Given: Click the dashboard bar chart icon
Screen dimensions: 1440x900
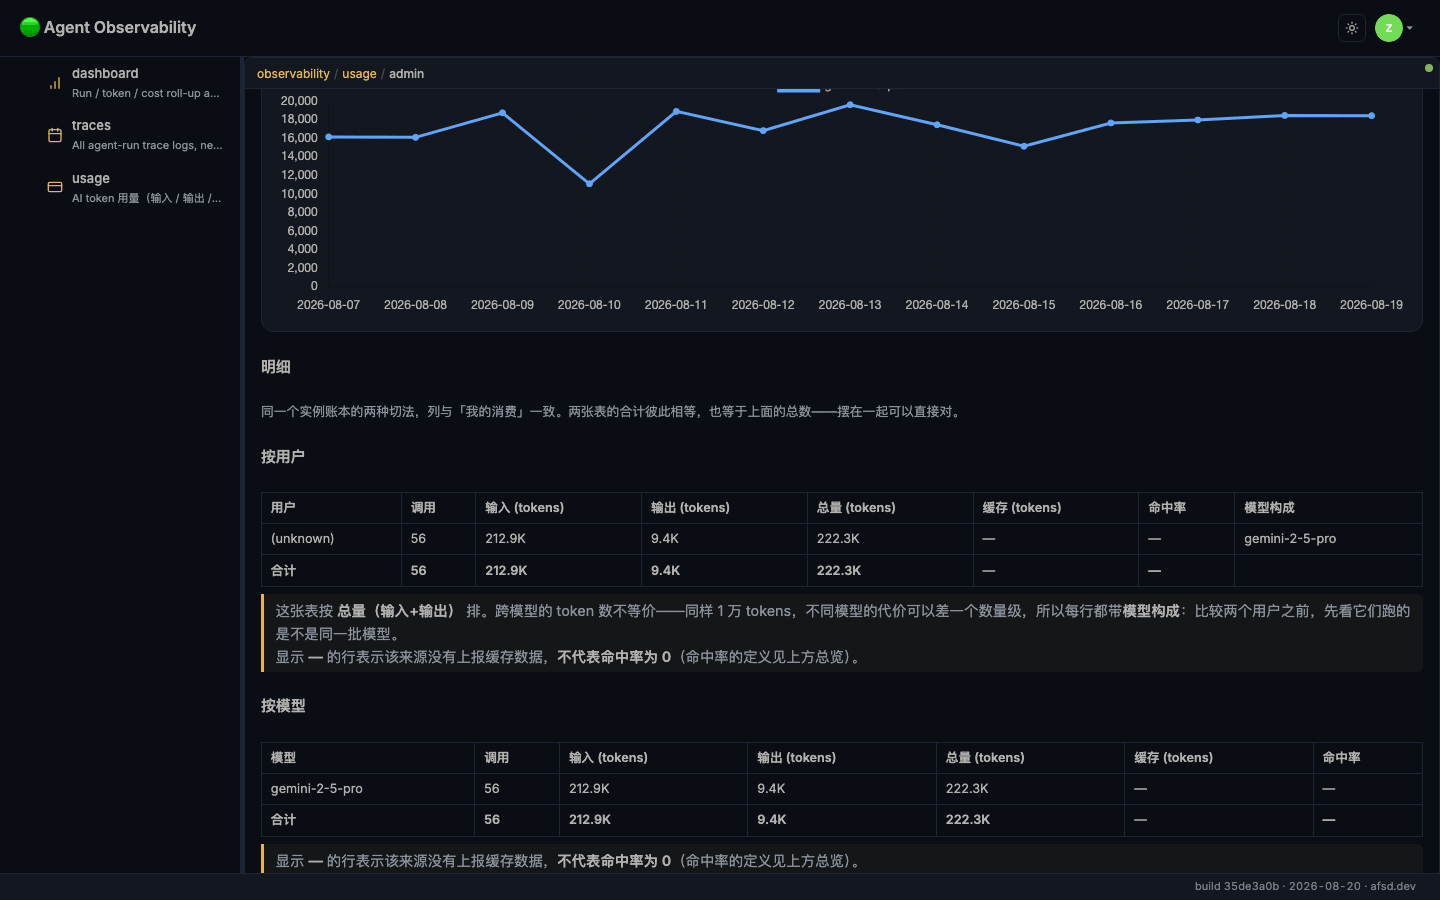Looking at the screenshot, I should 55,83.
